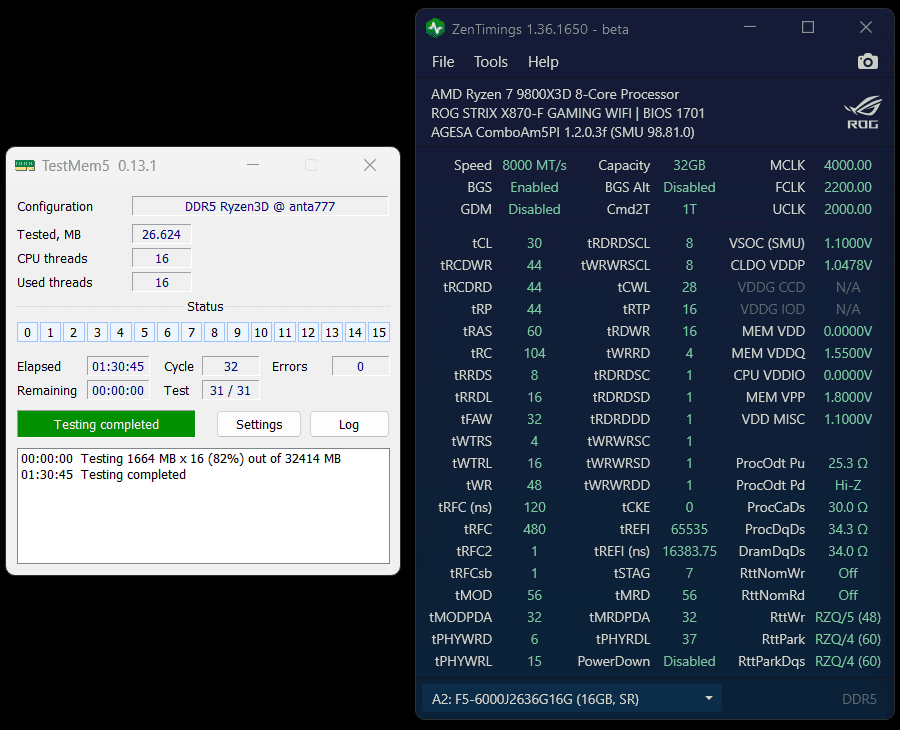900x730 pixels.
Task: Click the AGESA ComboAm5PI version line
Action: click(562, 132)
